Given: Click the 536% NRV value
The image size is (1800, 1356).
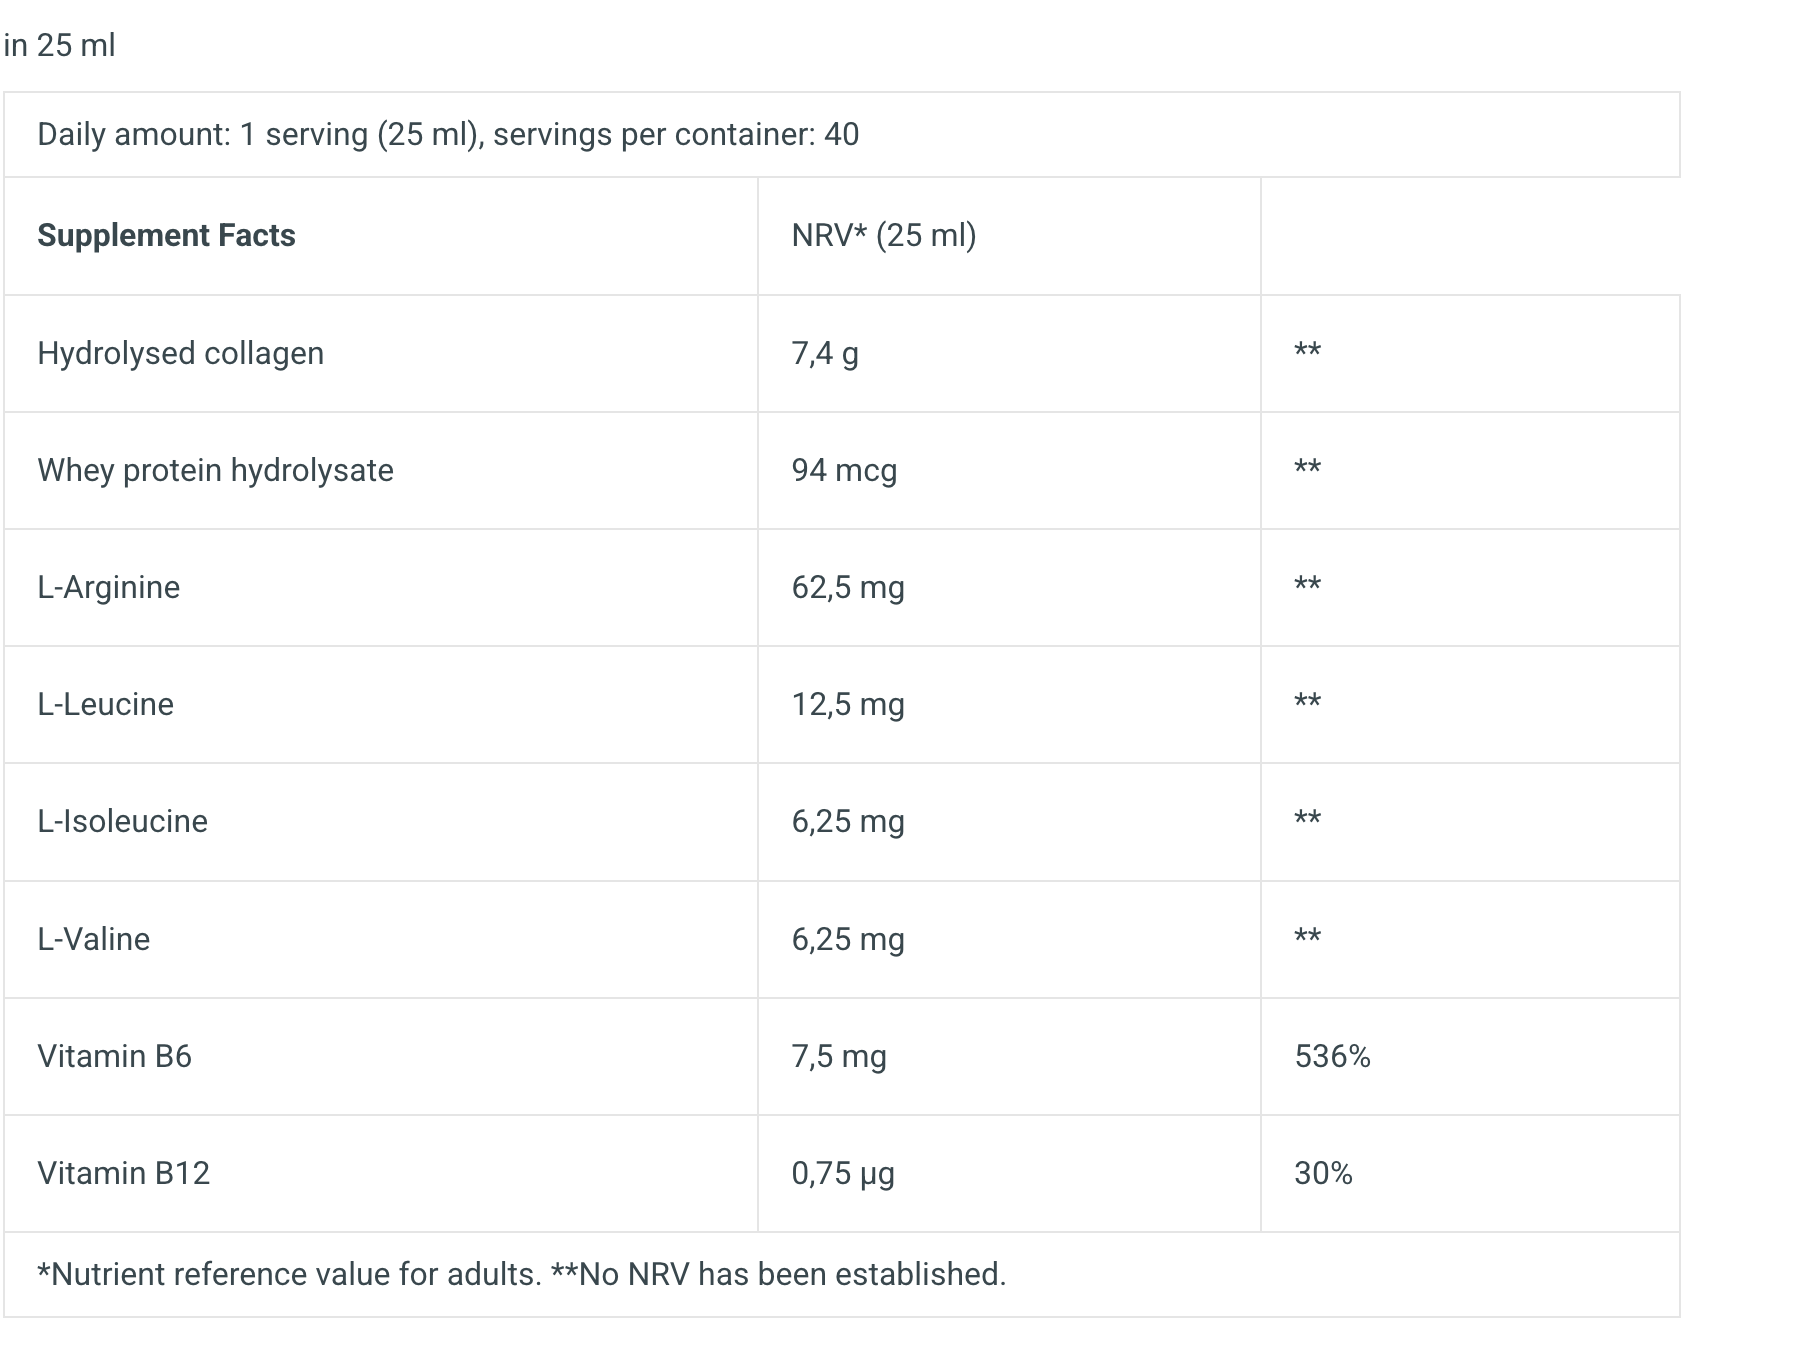Looking at the screenshot, I should [x=1332, y=1057].
